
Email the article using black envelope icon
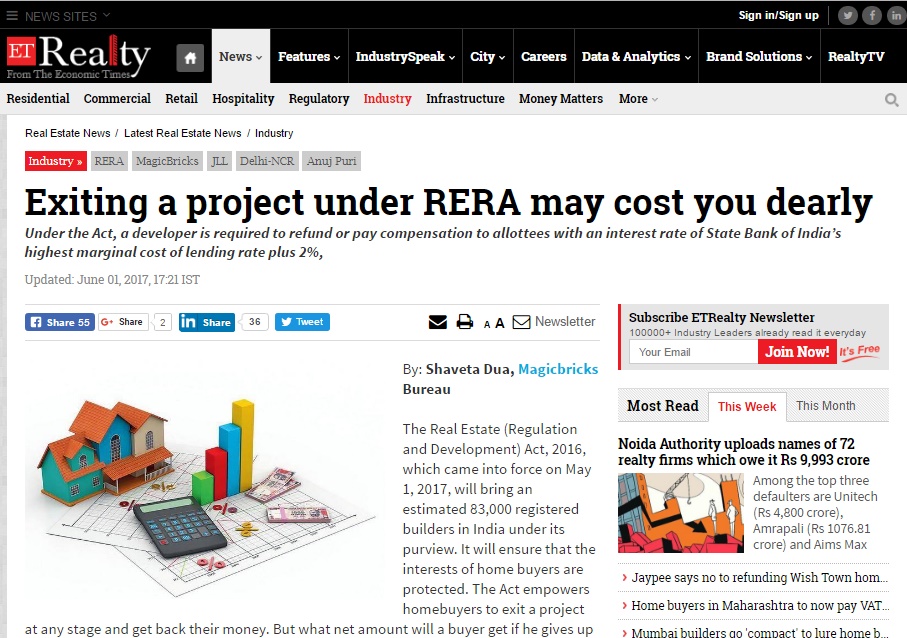point(438,322)
